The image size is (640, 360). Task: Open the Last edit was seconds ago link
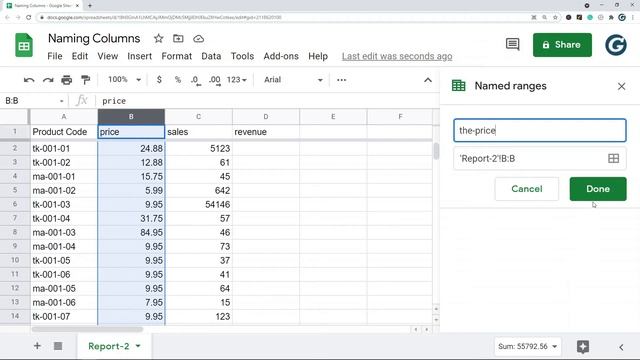tap(397, 56)
